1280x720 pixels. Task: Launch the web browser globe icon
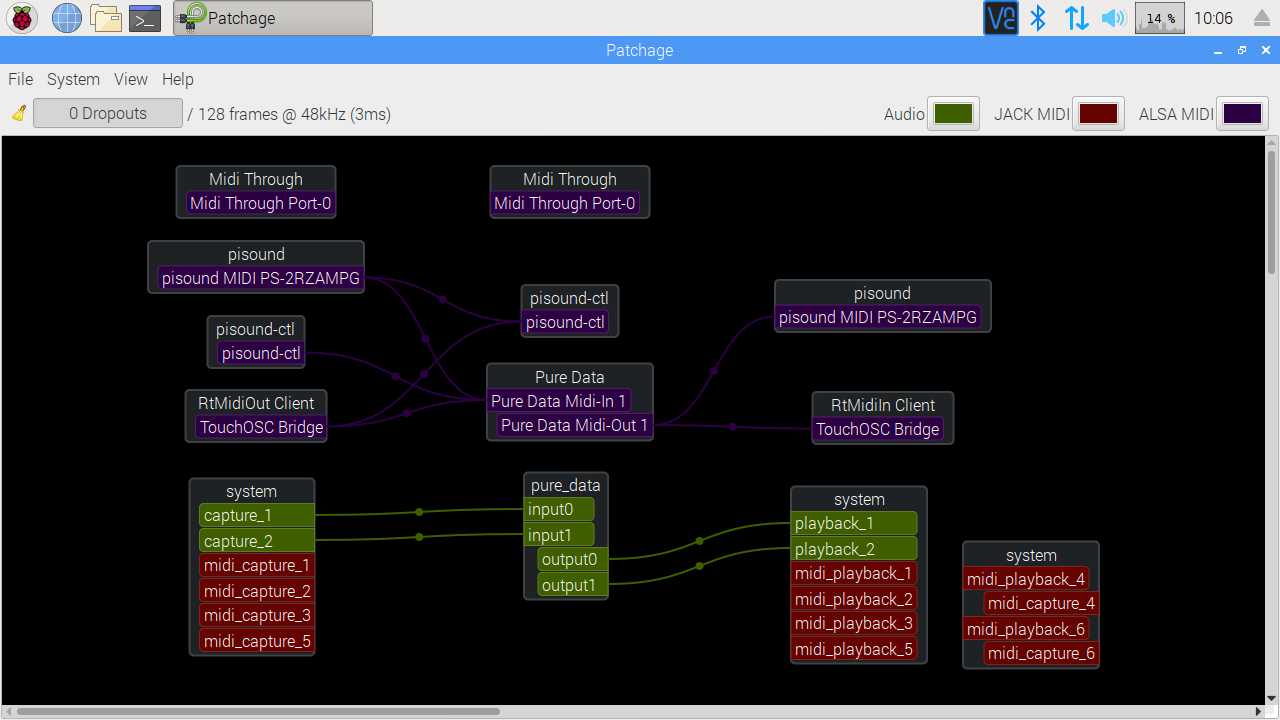tap(66, 18)
